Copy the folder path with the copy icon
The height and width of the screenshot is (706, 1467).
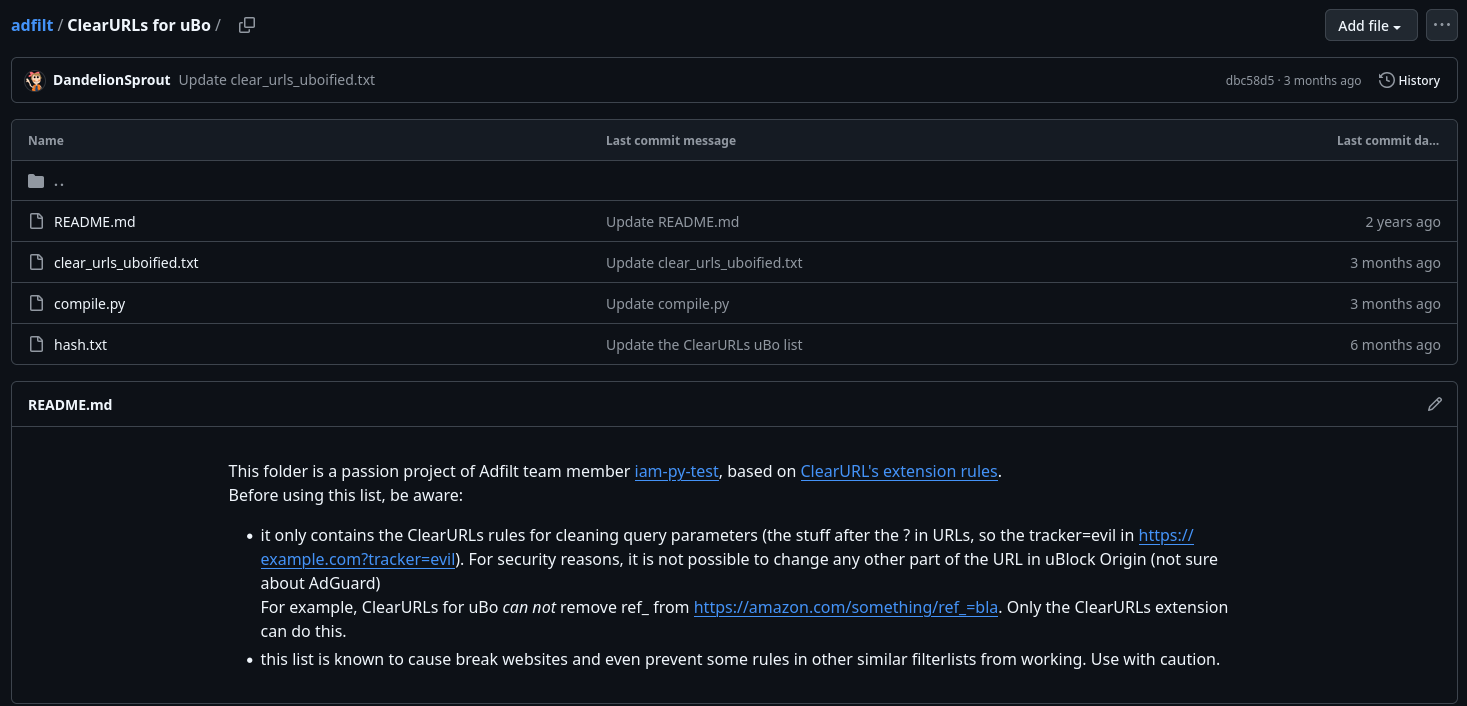pyautogui.click(x=247, y=25)
